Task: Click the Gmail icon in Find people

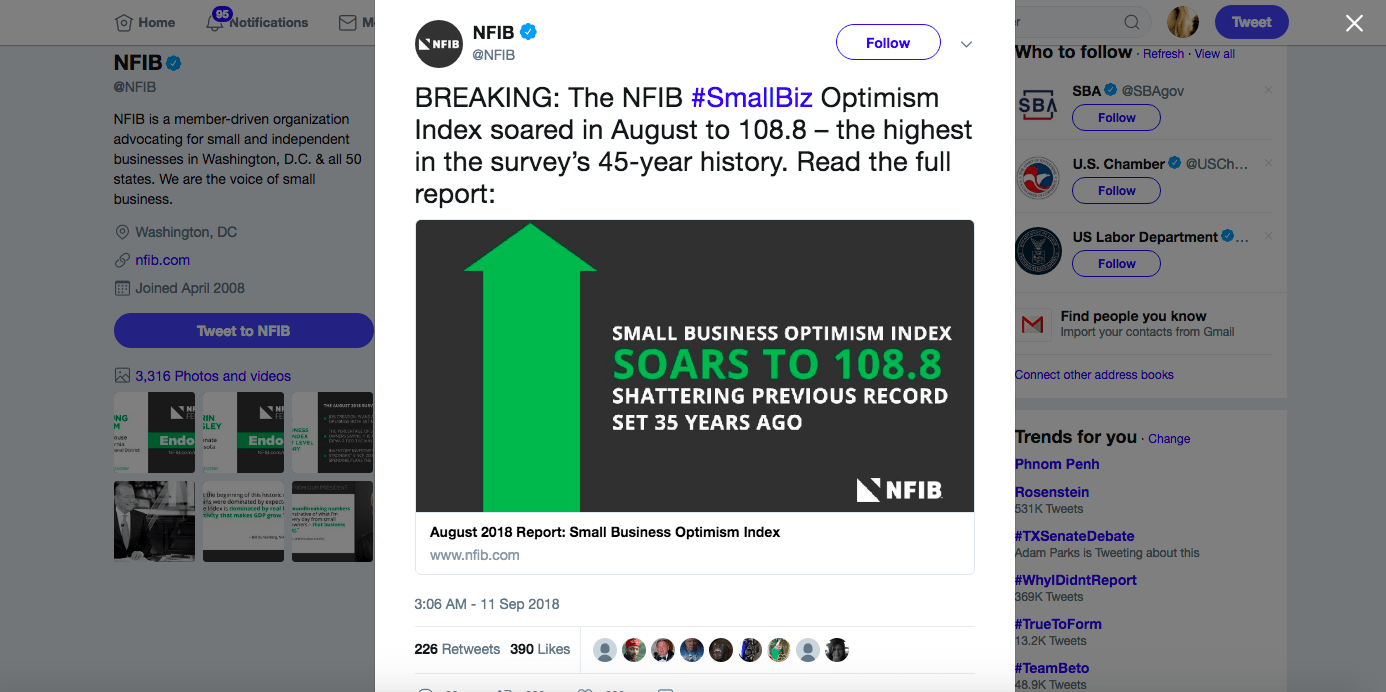Action: (x=1031, y=324)
